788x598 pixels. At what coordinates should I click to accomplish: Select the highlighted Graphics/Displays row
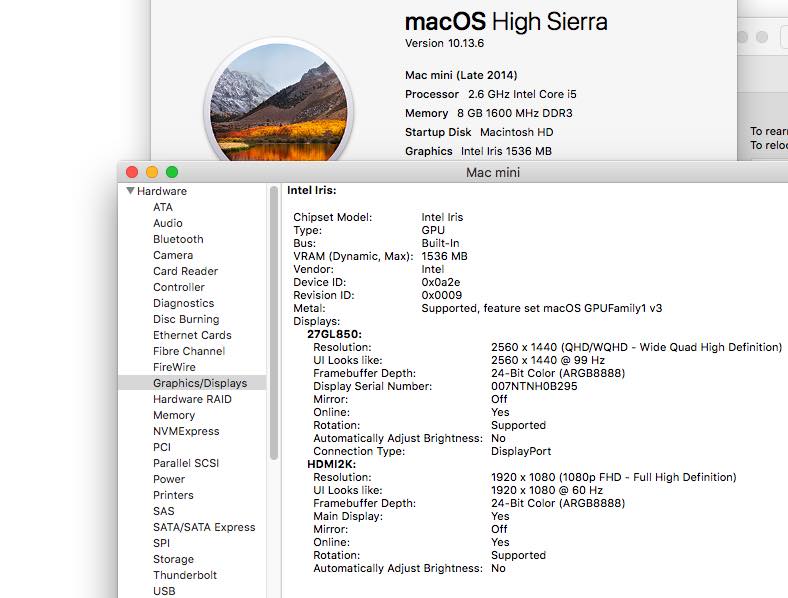(192, 383)
